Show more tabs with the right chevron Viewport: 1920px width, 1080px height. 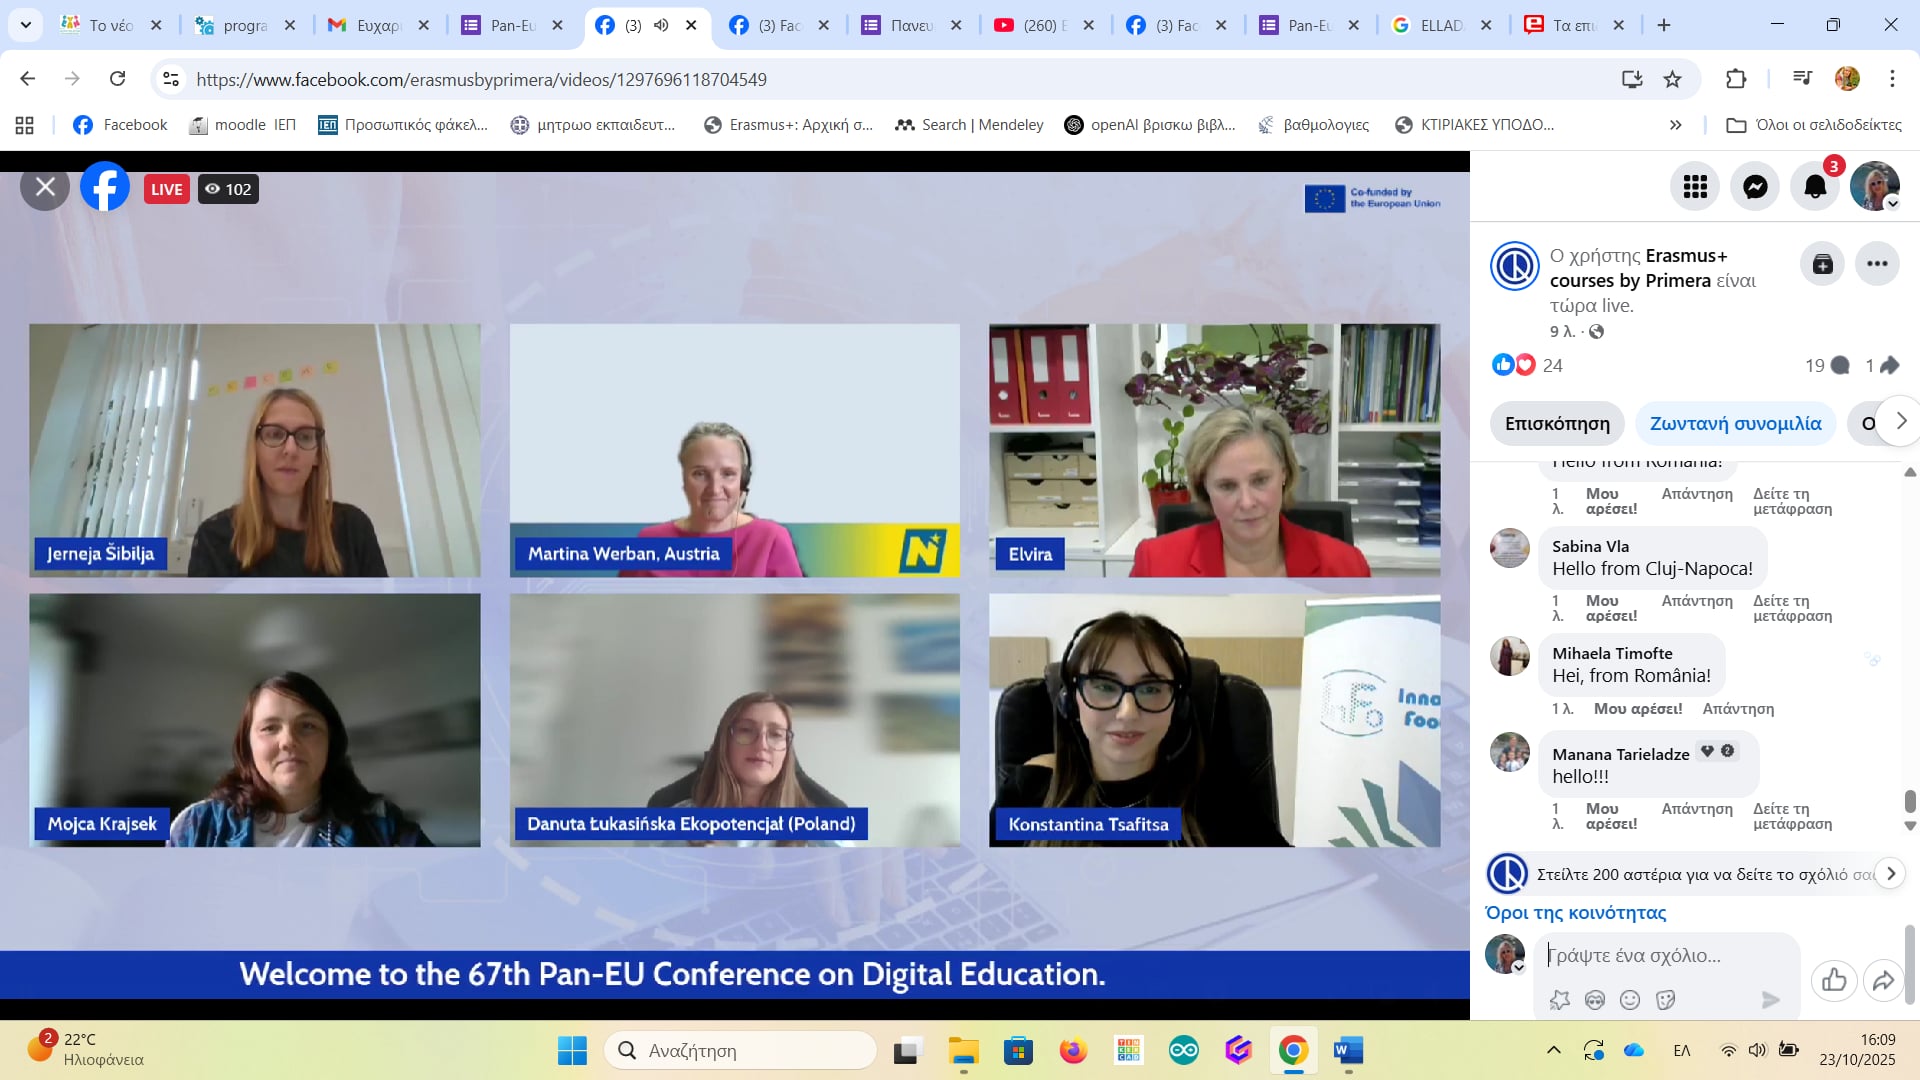point(1900,422)
